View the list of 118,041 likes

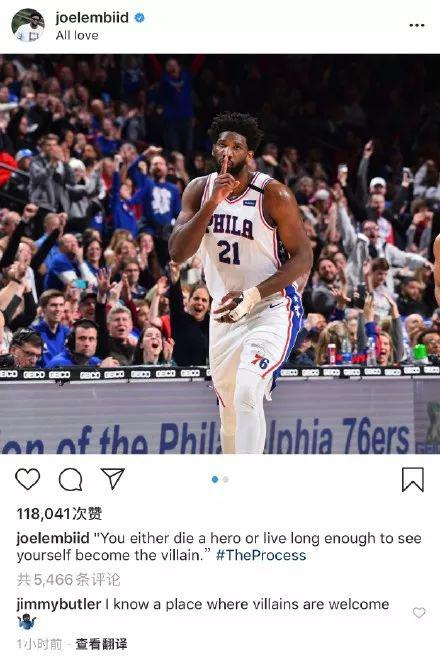click(59, 514)
